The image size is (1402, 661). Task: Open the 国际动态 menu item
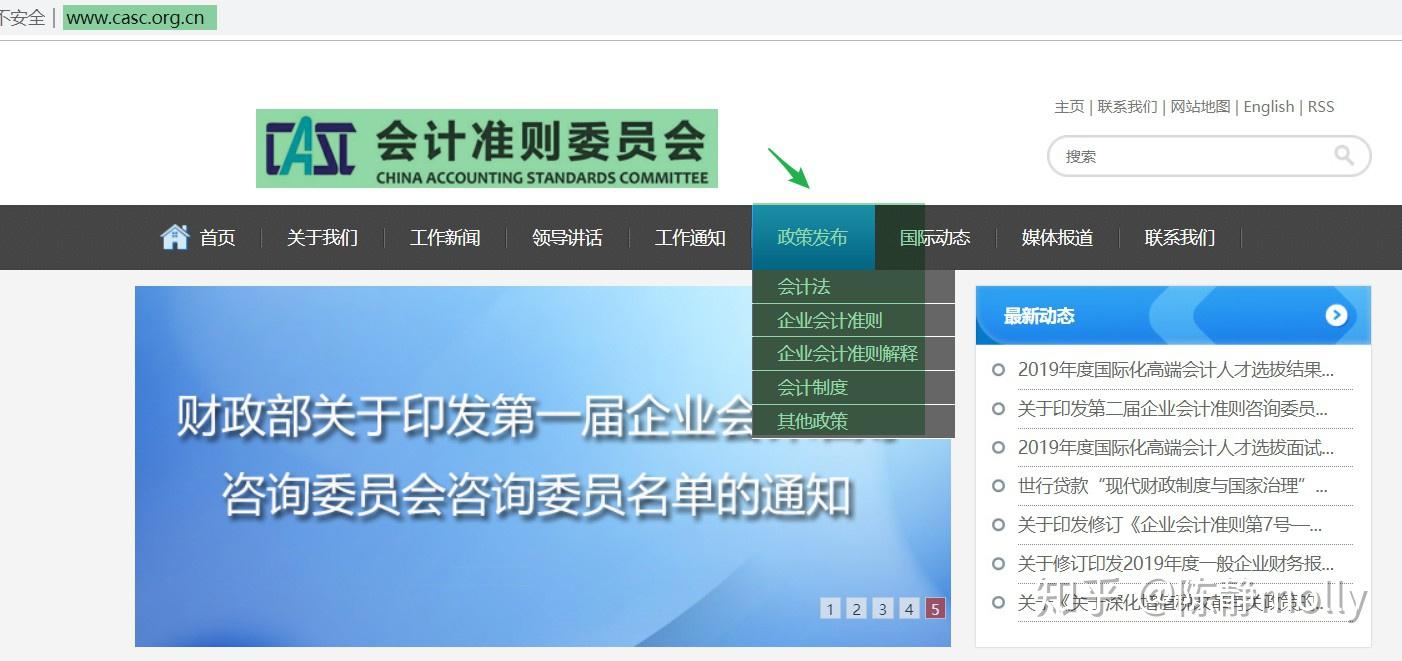(x=934, y=237)
